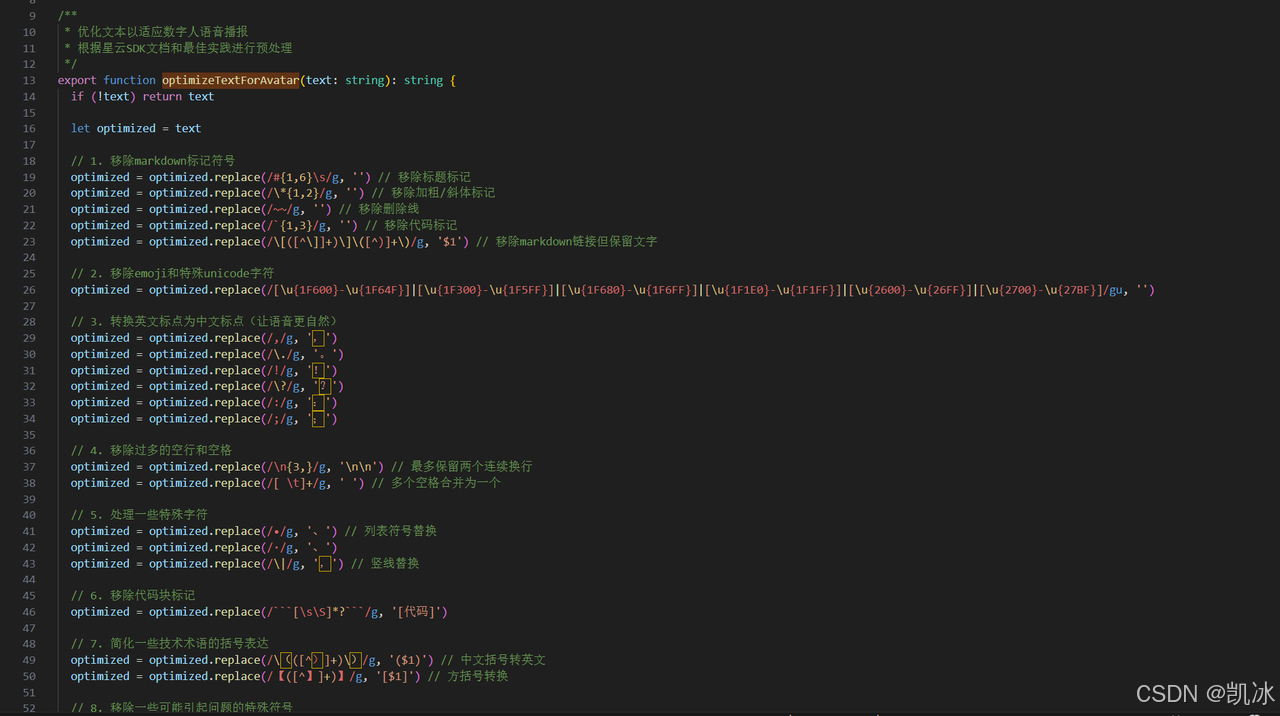Viewport: 1280px width, 716px height.
Task: Click the comment '// 列表符号替换'
Action: [391, 531]
